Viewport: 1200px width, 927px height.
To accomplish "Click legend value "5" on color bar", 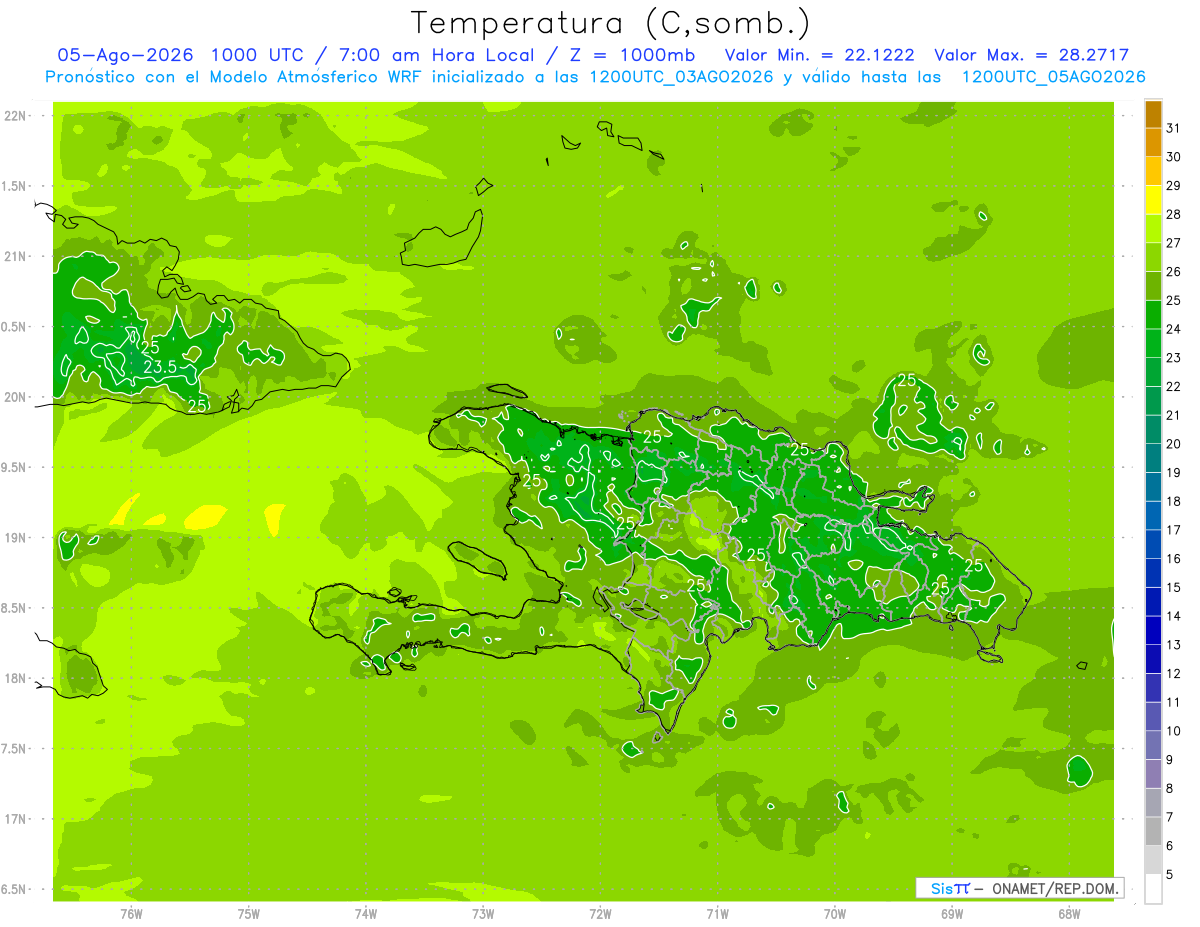I will pyautogui.click(x=1170, y=874).
